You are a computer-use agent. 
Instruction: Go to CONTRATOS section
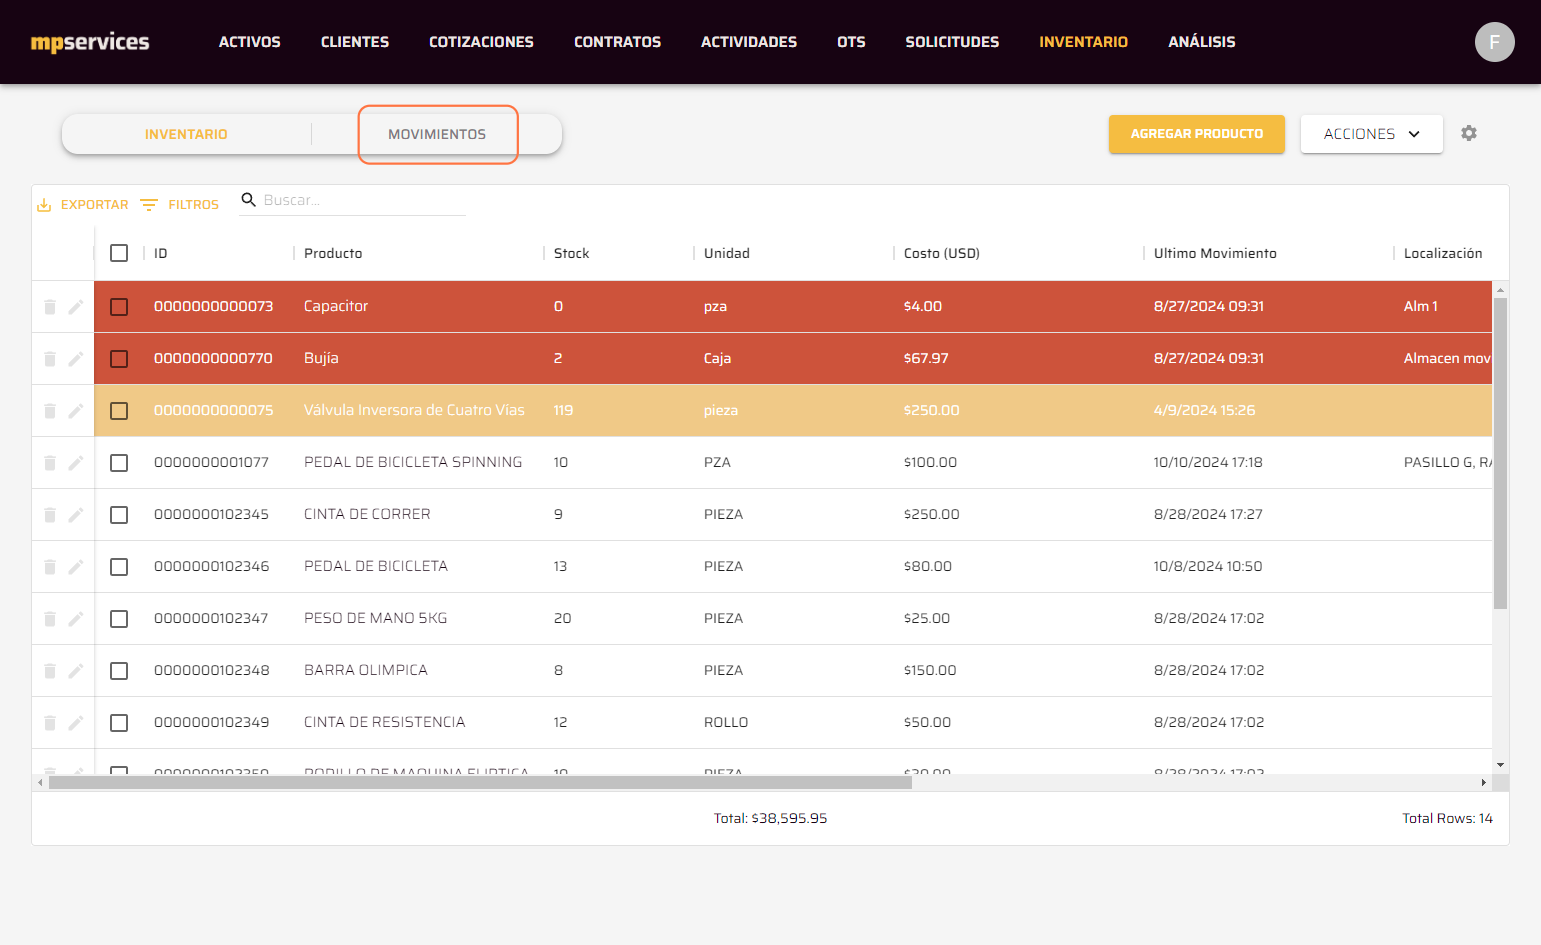click(x=617, y=42)
